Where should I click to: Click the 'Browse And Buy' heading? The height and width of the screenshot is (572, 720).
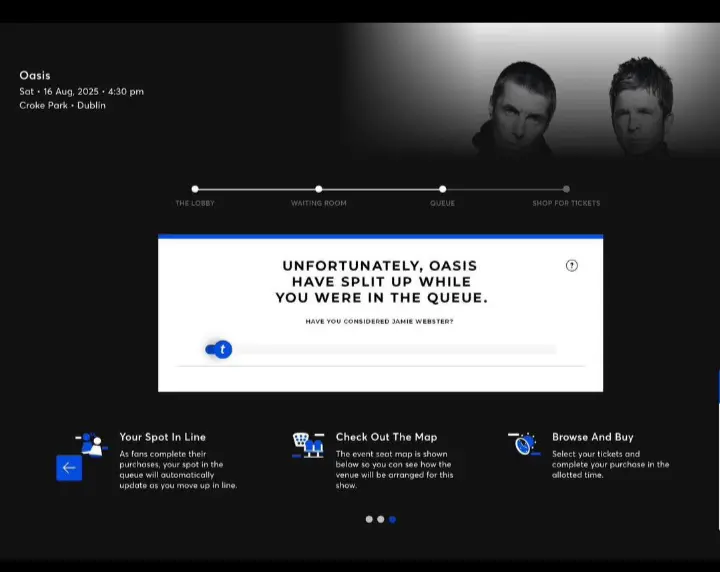(x=593, y=437)
